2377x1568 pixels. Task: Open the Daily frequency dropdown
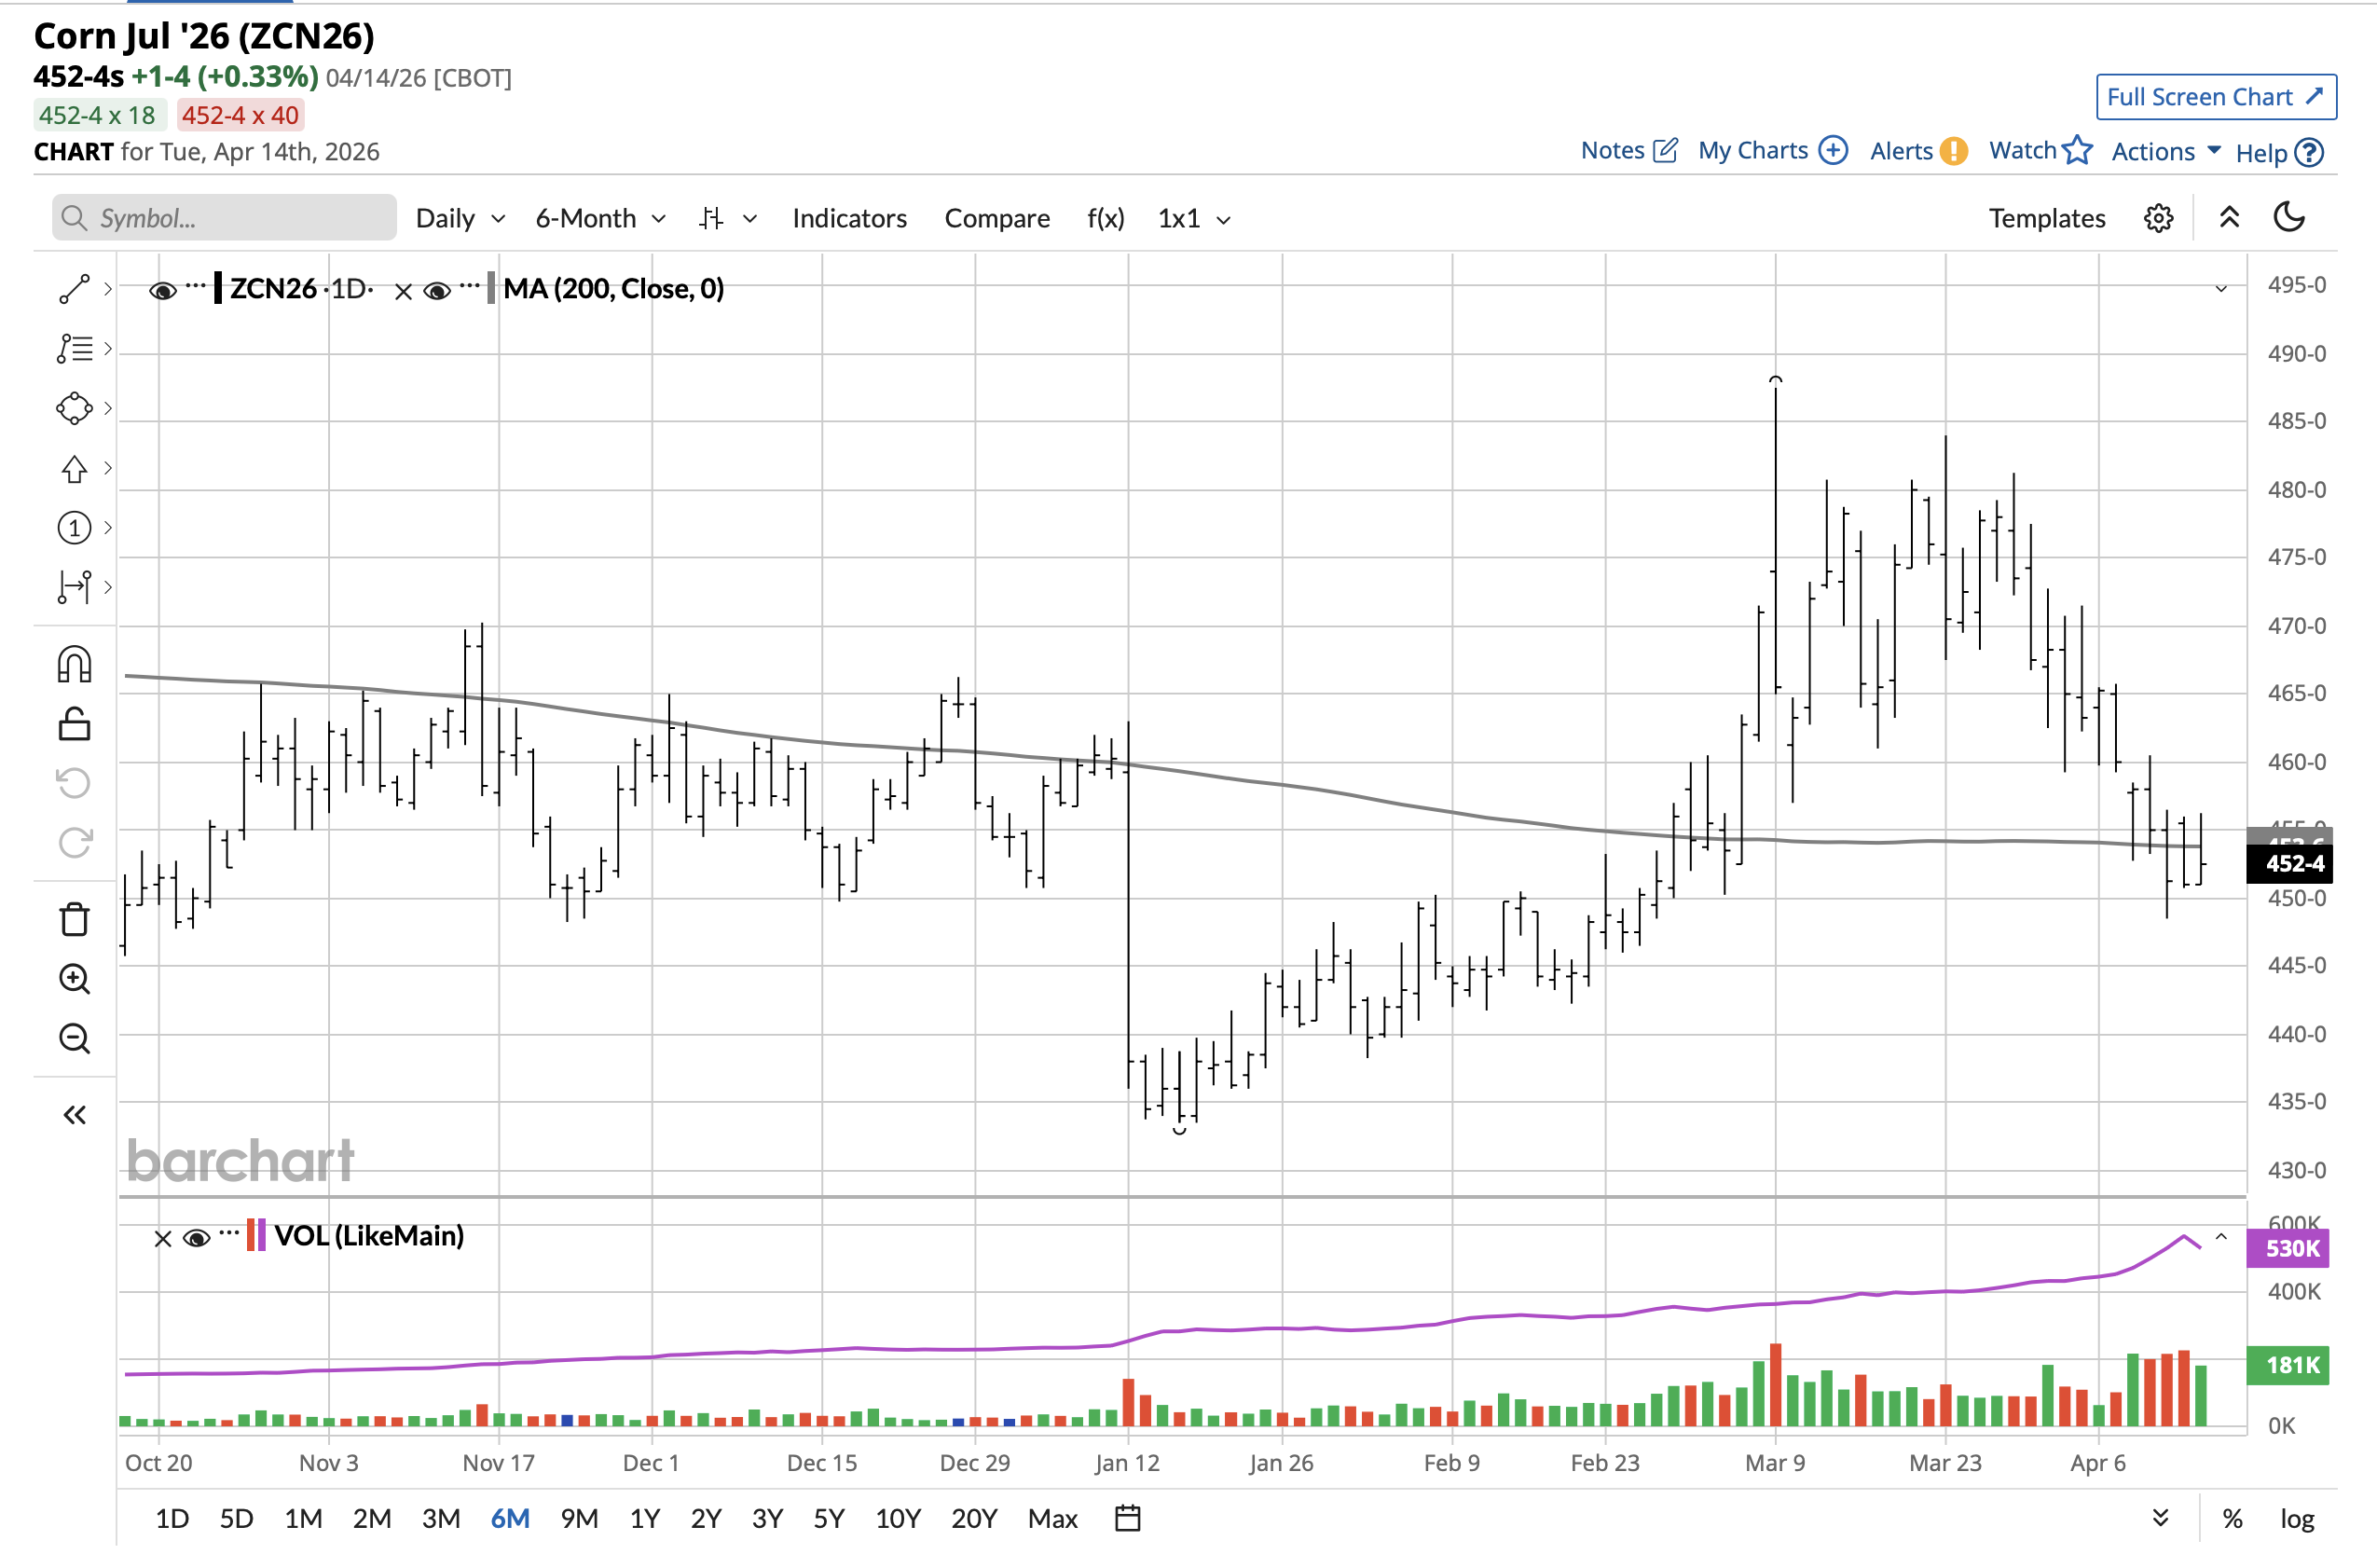click(x=460, y=218)
